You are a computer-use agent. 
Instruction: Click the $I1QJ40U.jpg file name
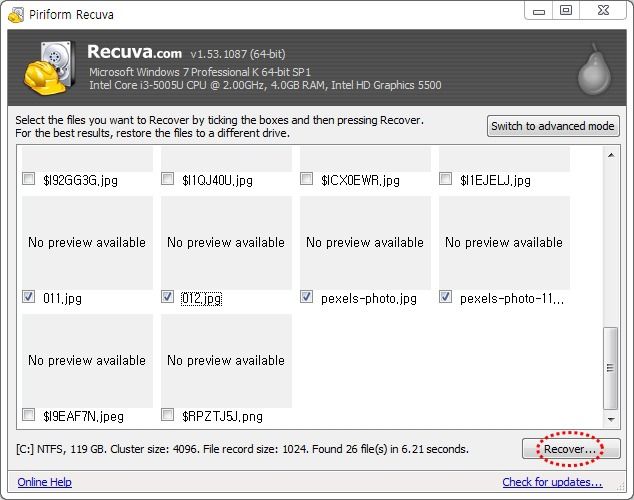pos(218,180)
